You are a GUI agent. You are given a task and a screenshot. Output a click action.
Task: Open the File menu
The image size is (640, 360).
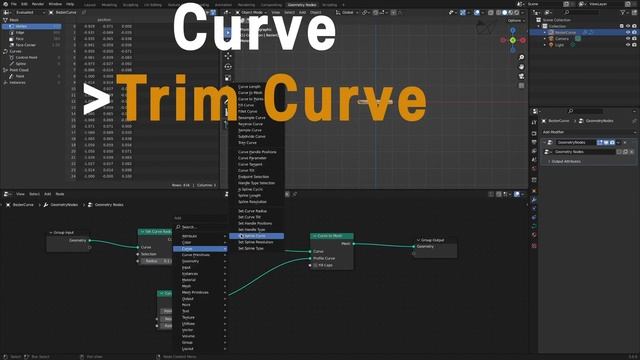13,4
